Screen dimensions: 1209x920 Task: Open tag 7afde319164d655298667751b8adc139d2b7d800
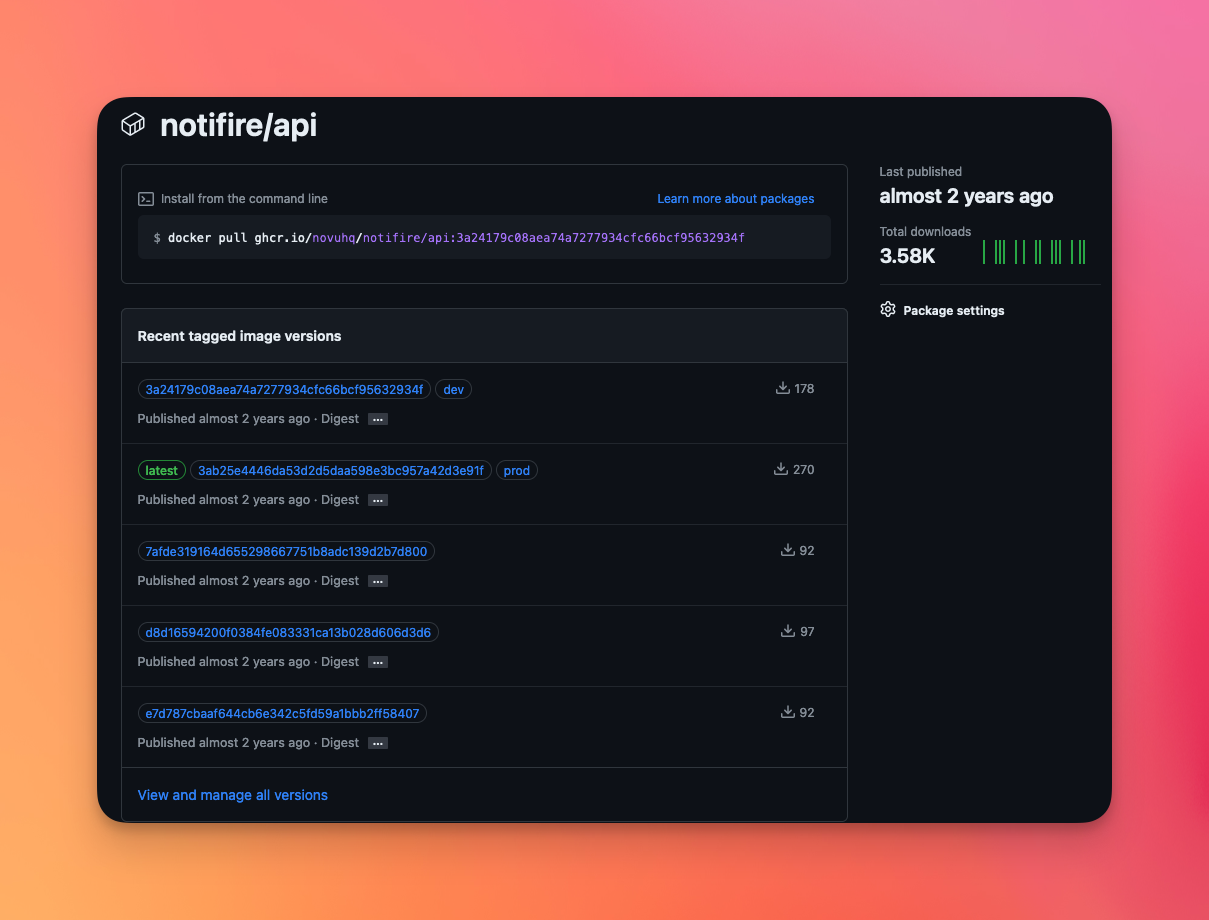286,552
